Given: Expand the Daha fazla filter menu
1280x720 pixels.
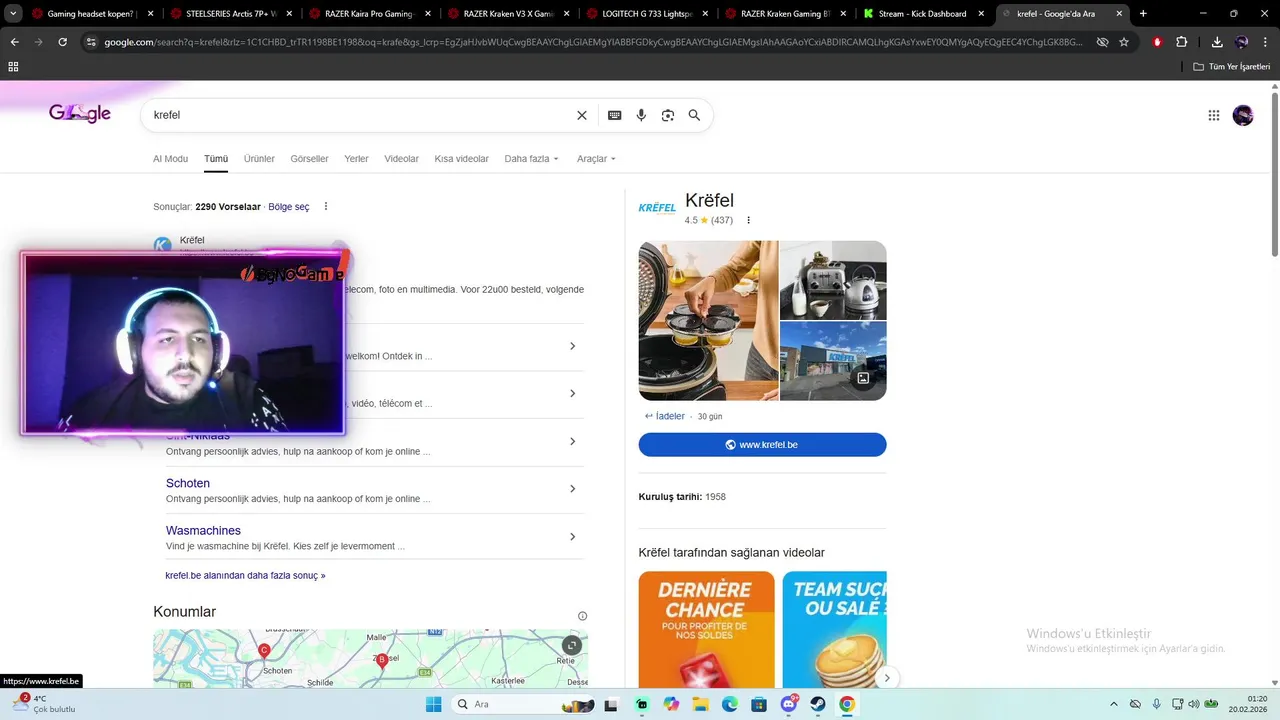Looking at the screenshot, I should tap(532, 159).
